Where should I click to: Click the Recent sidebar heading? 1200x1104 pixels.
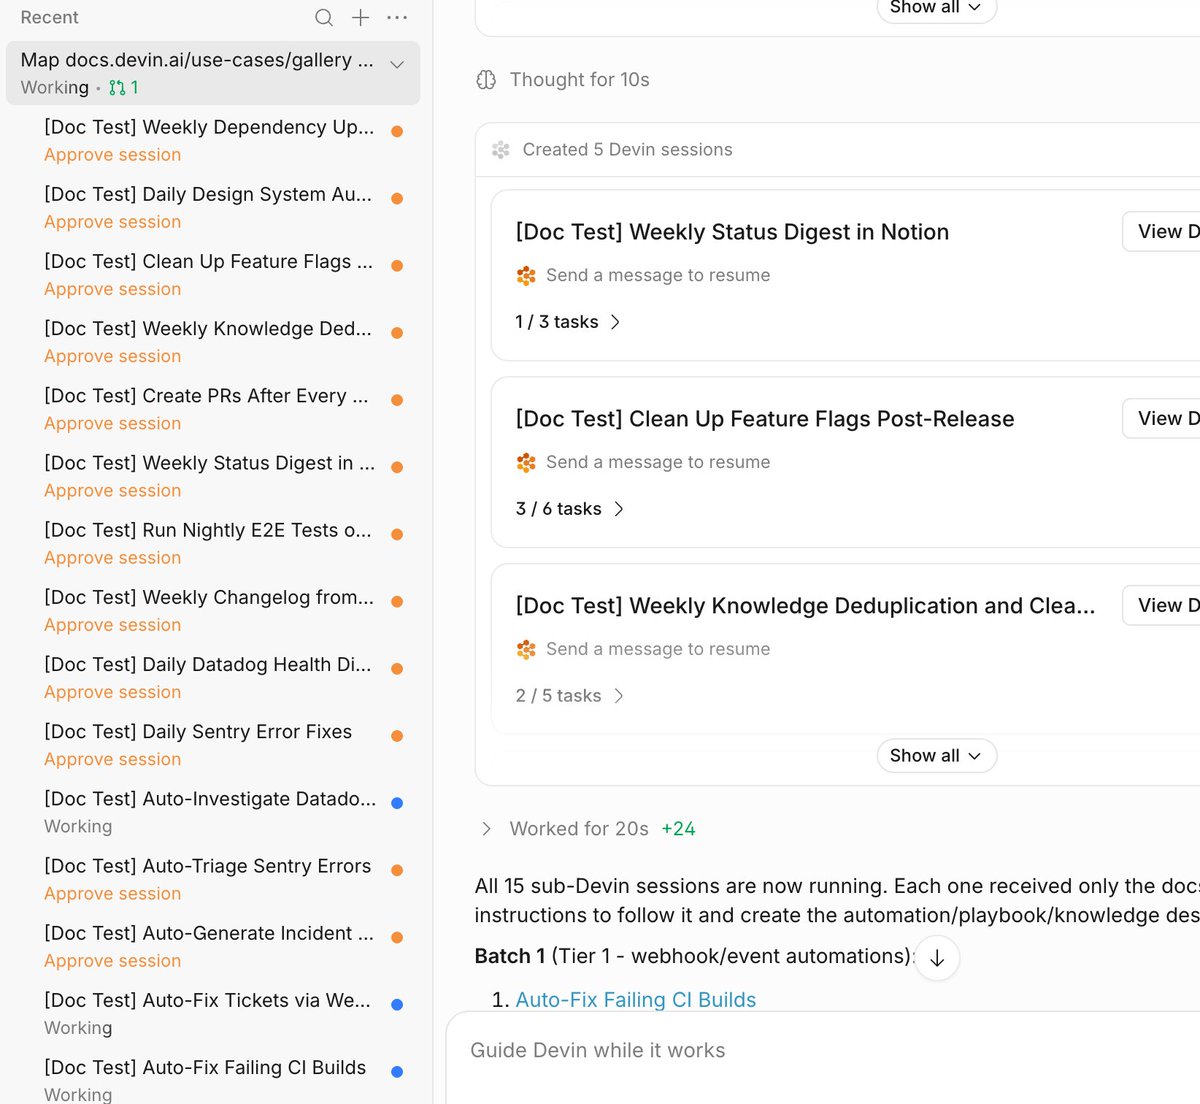tap(49, 17)
